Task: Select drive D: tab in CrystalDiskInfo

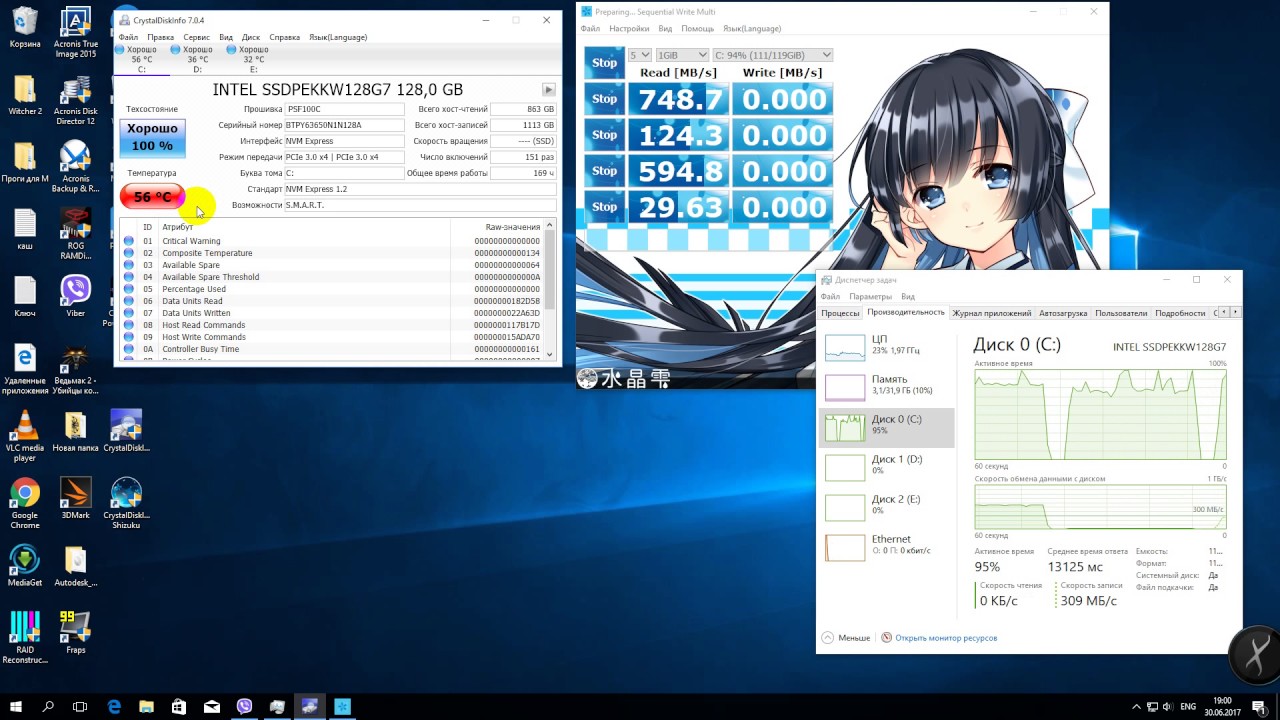Action: click(x=197, y=59)
